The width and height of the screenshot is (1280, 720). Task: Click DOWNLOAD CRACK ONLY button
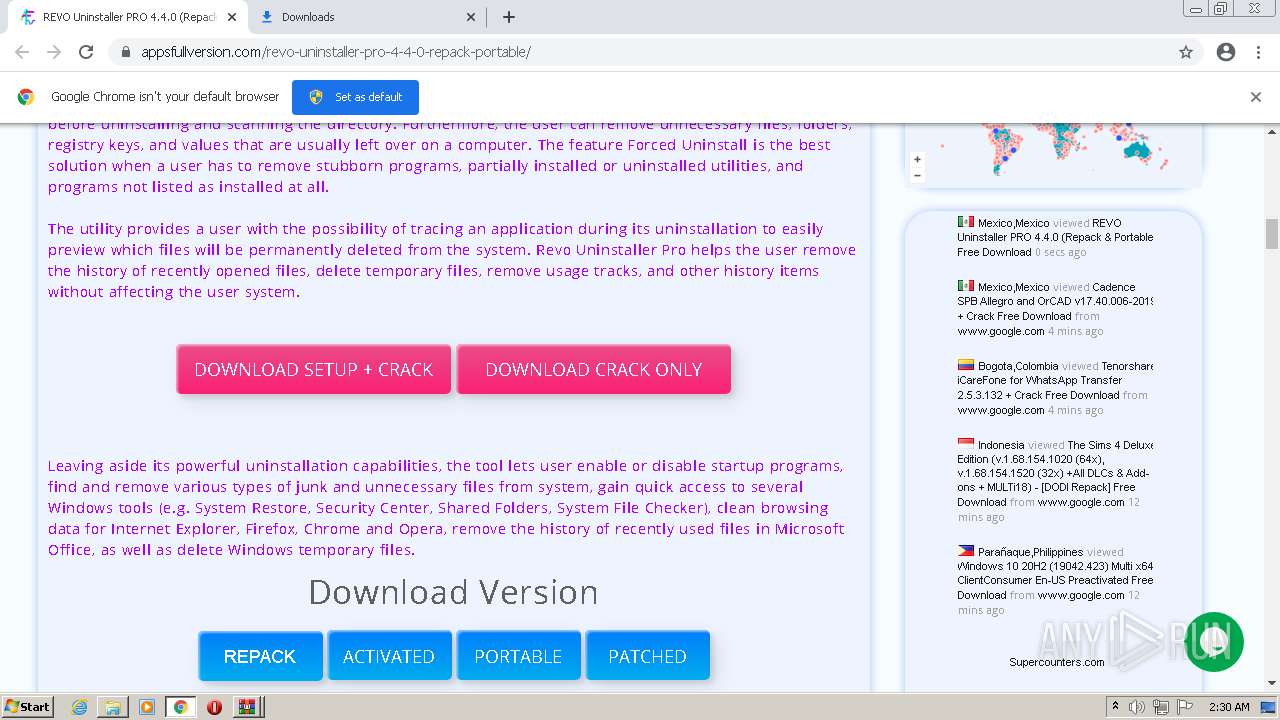[594, 369]
